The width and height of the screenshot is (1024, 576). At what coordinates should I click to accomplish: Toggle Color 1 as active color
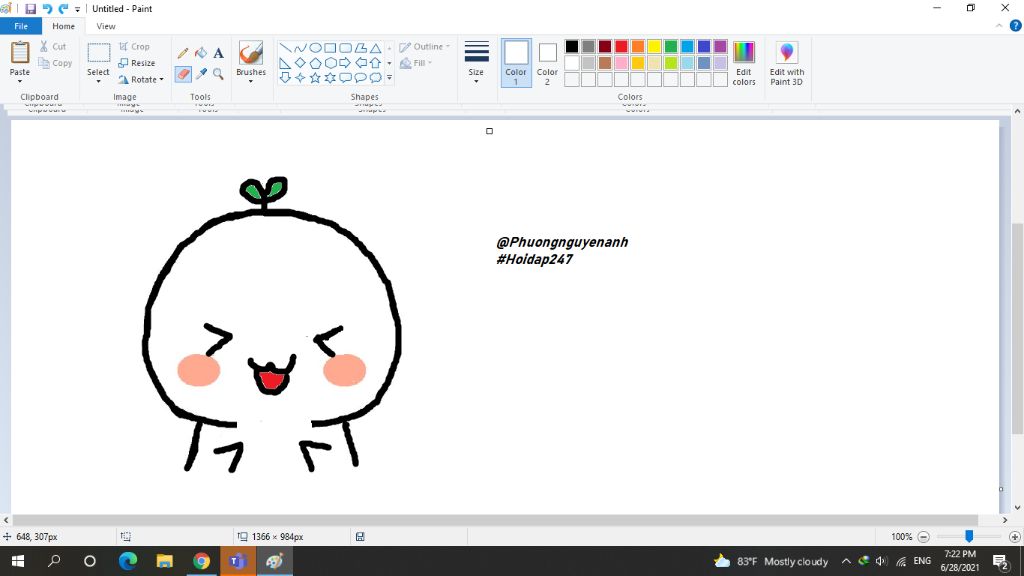point(516,63)
